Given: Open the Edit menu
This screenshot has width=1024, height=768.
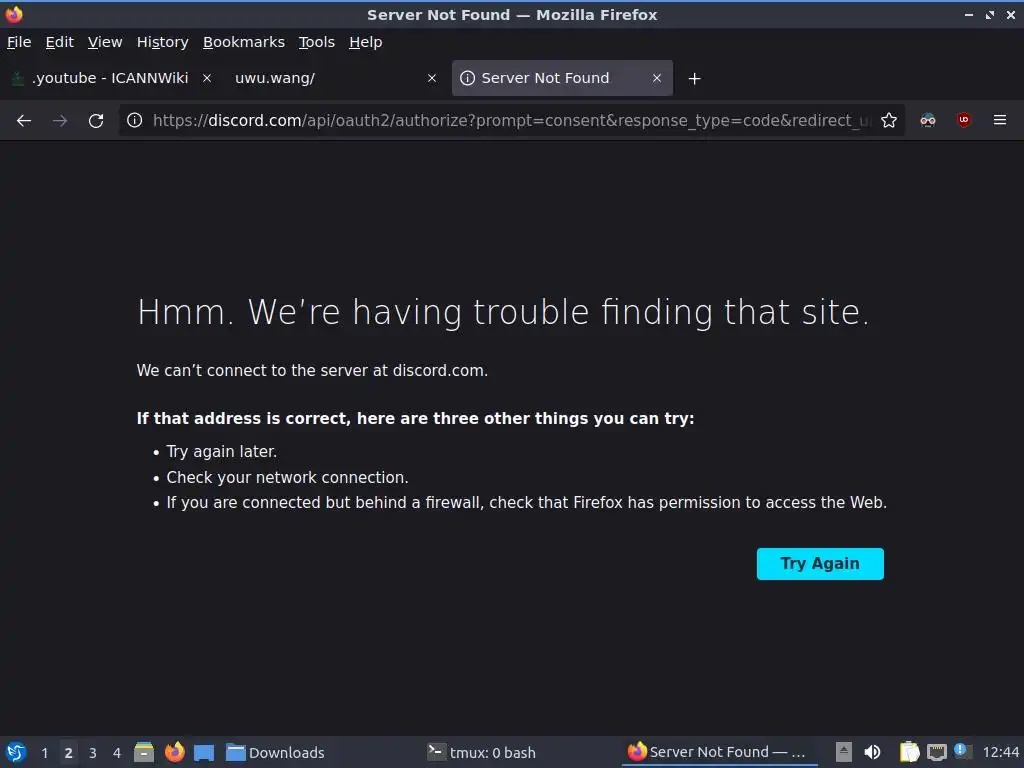Looking at the screenshot, I should 59,42.
